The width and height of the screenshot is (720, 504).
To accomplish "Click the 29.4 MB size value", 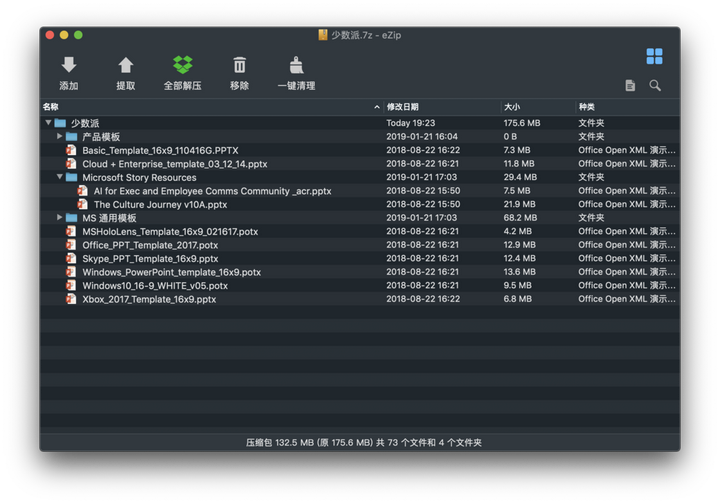I will click(x=520, y=177).
